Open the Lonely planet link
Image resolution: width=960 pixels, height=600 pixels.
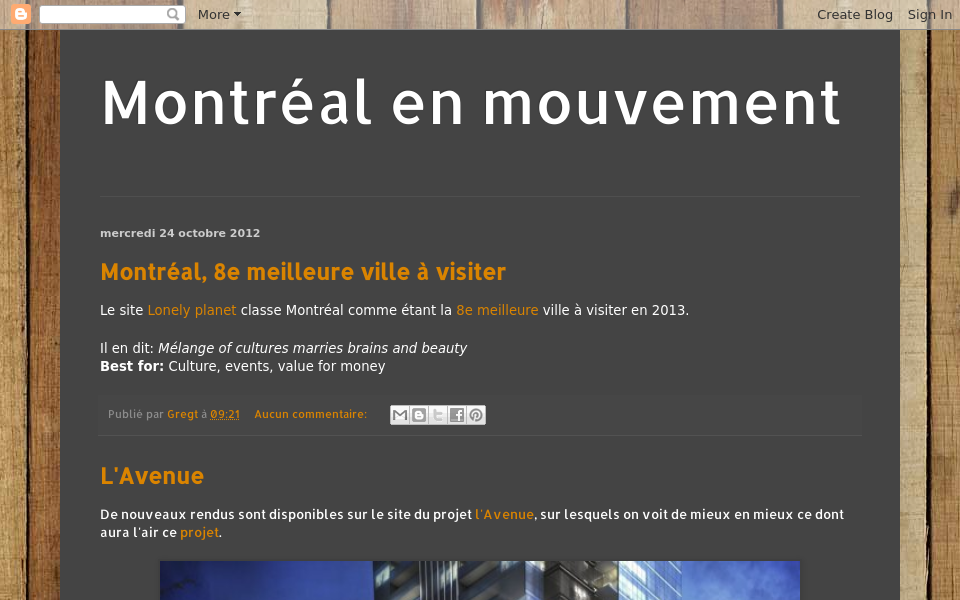click(x=192, y=310)
